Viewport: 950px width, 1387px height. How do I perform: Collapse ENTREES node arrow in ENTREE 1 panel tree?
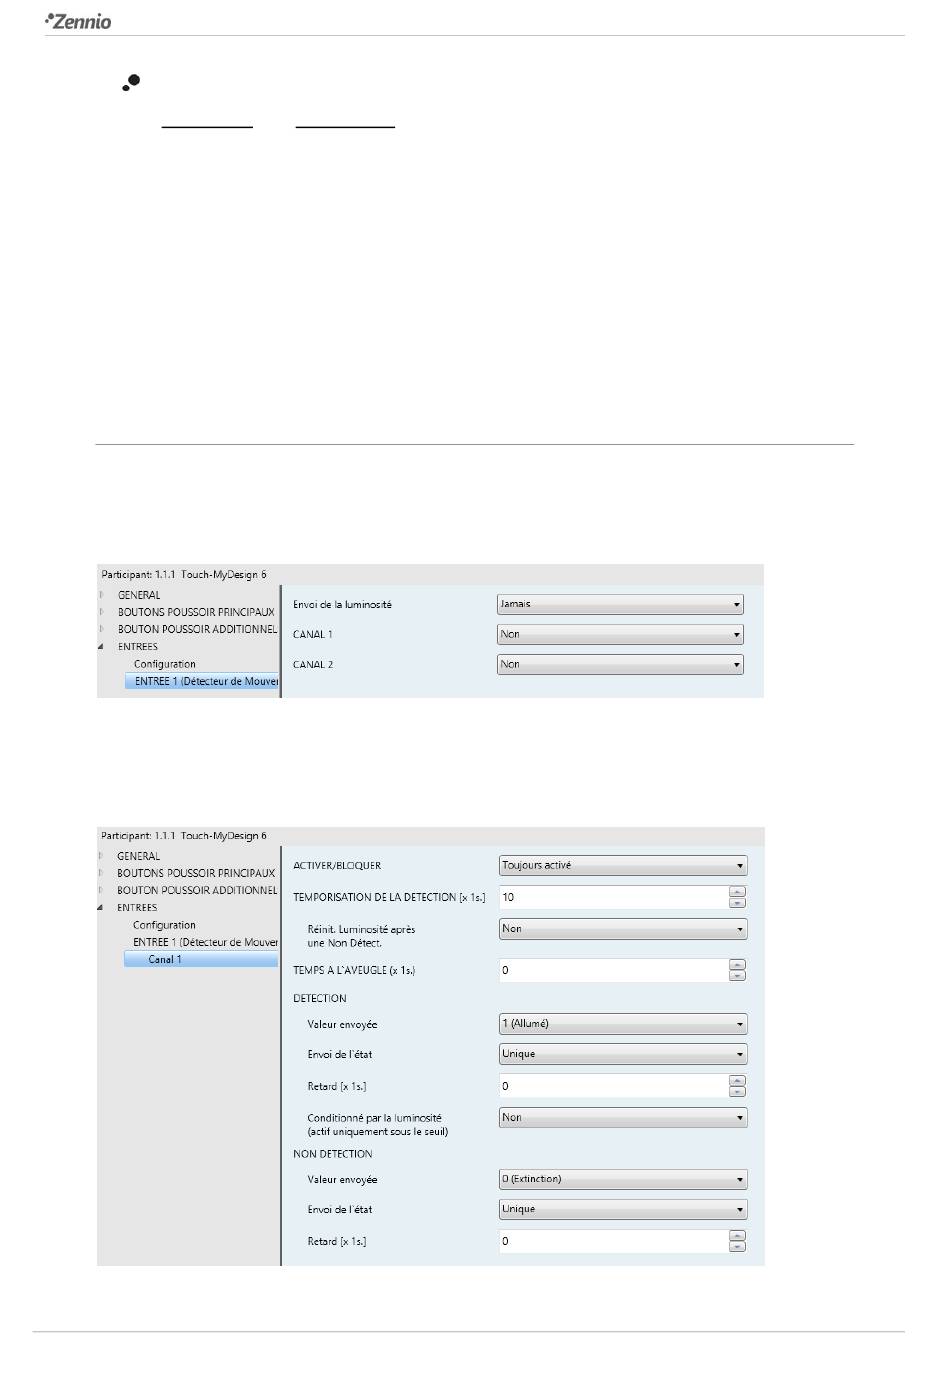pos(101,647)
